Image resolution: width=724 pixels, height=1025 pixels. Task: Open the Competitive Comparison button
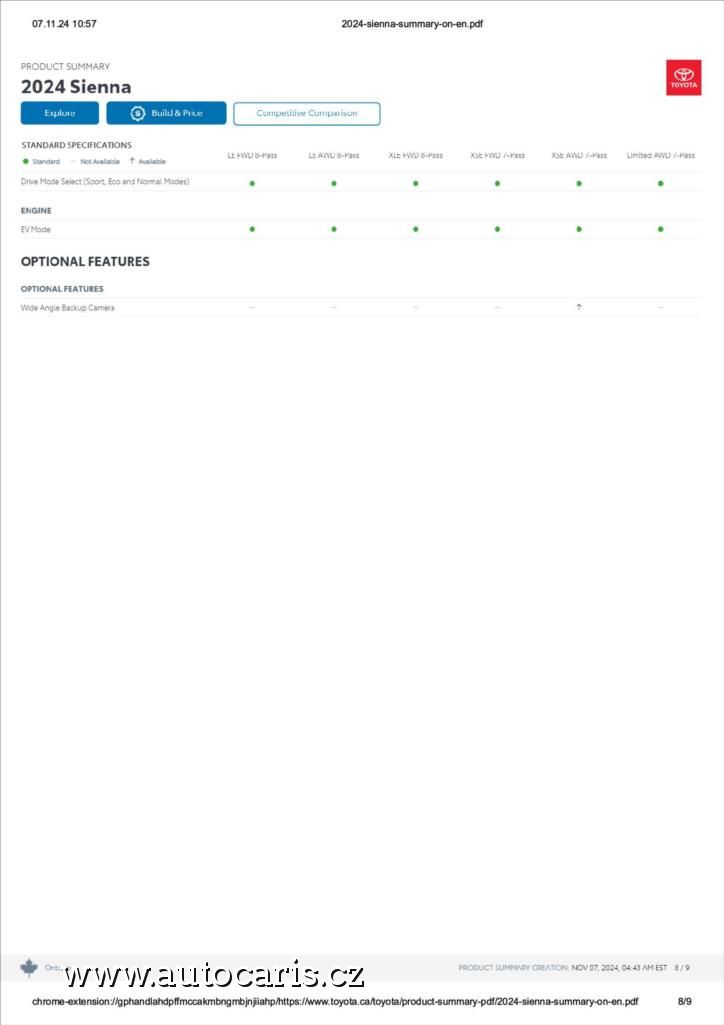[x=307, y=113]
